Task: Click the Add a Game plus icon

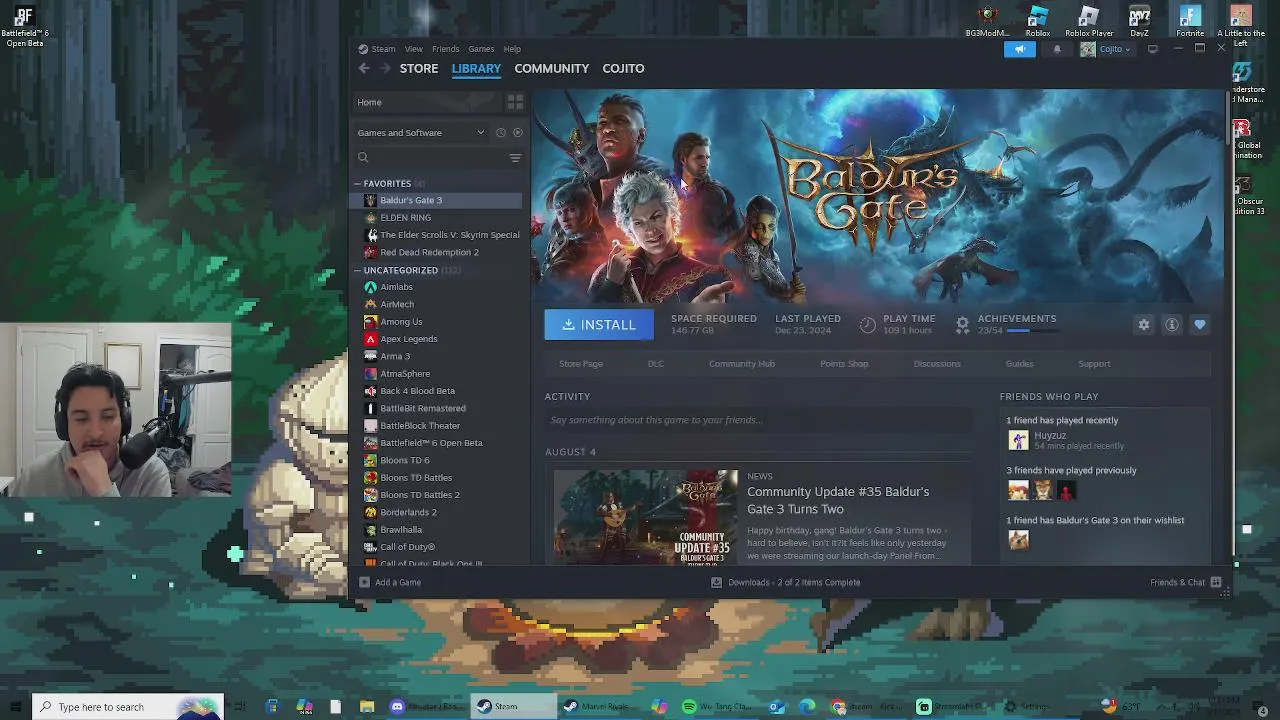Action: [364, 582]
